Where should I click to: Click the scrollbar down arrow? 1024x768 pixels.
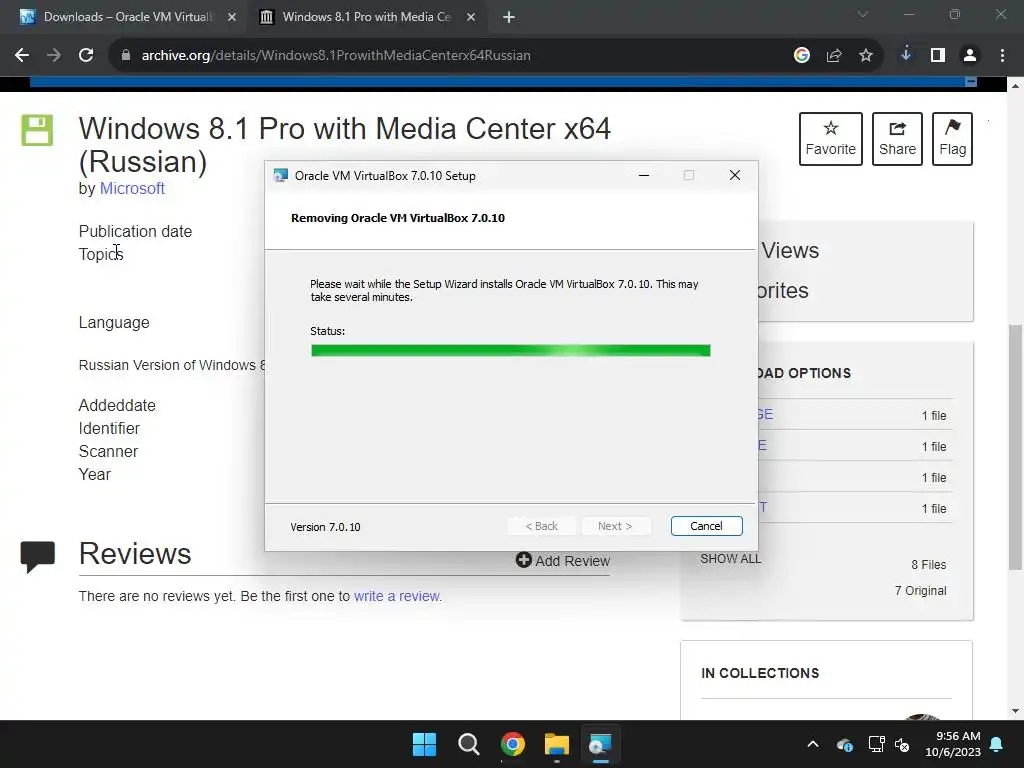click(1016, 711)
